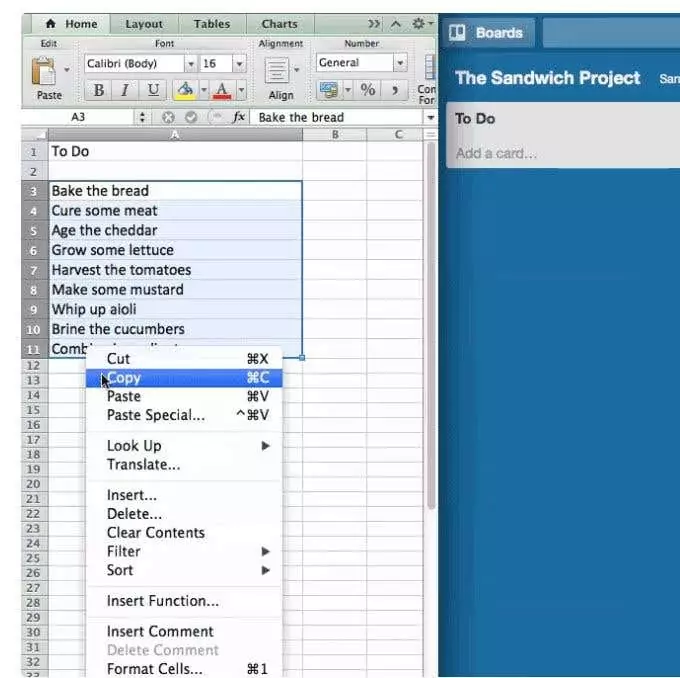
Task: Choose Insert Comment from the context menu
Action: pyautogui.click(x=184, y=632)
